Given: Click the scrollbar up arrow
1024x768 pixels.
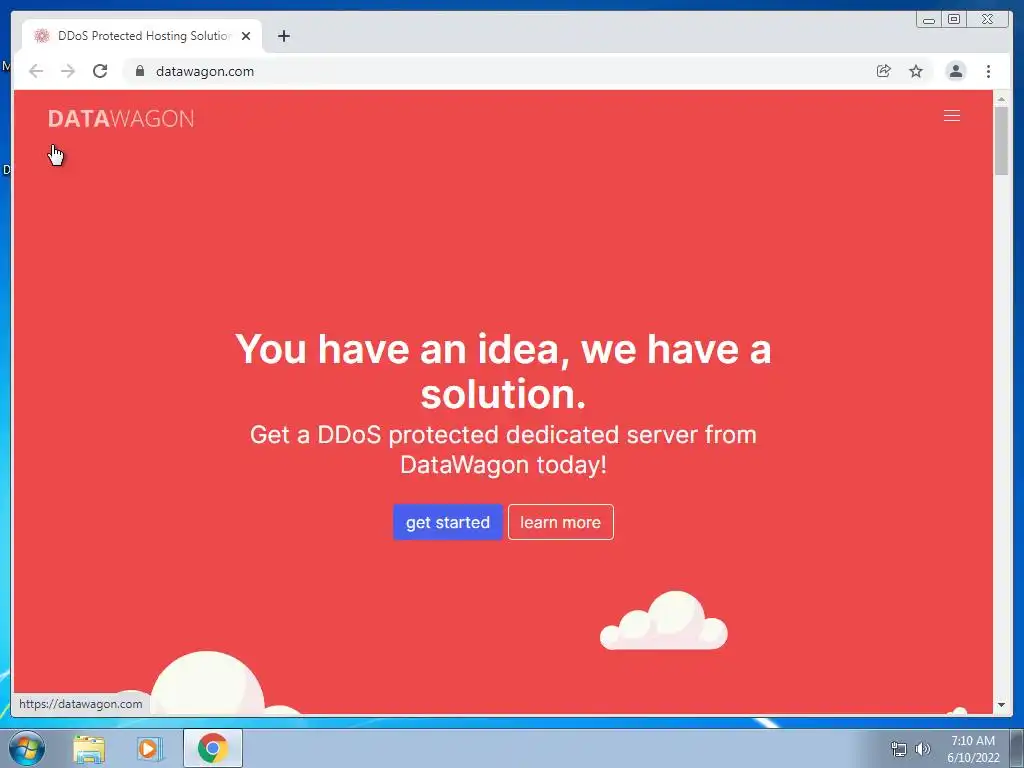Looking at the screenshot, I should 1001,99.
